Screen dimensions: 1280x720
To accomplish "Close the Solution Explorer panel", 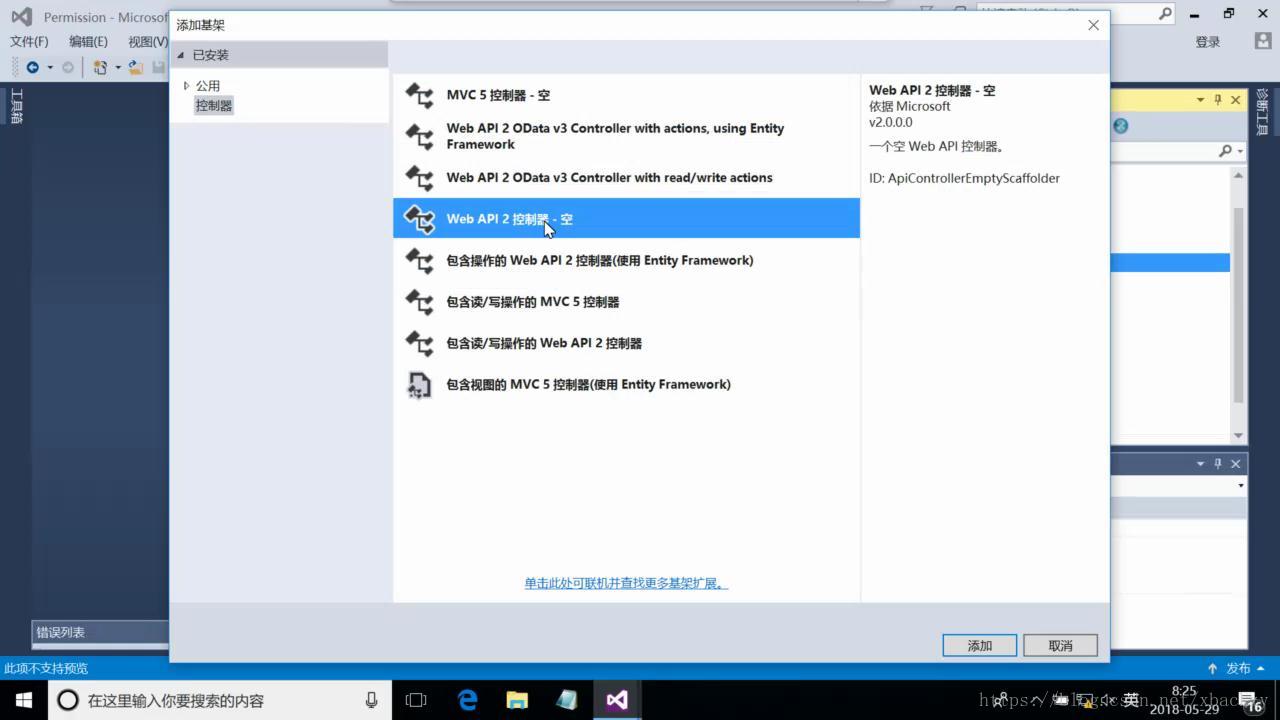I will coord(1235,100).
